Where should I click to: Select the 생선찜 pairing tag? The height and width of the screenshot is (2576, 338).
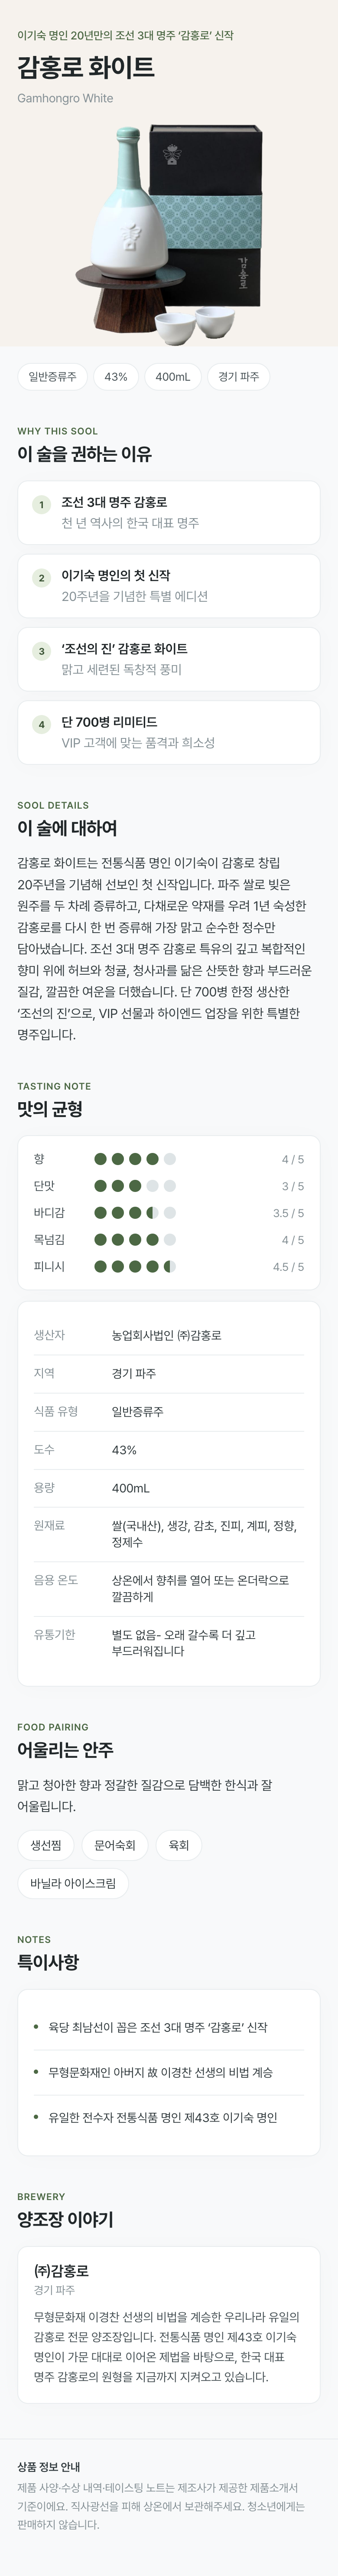coord(46,1845)
